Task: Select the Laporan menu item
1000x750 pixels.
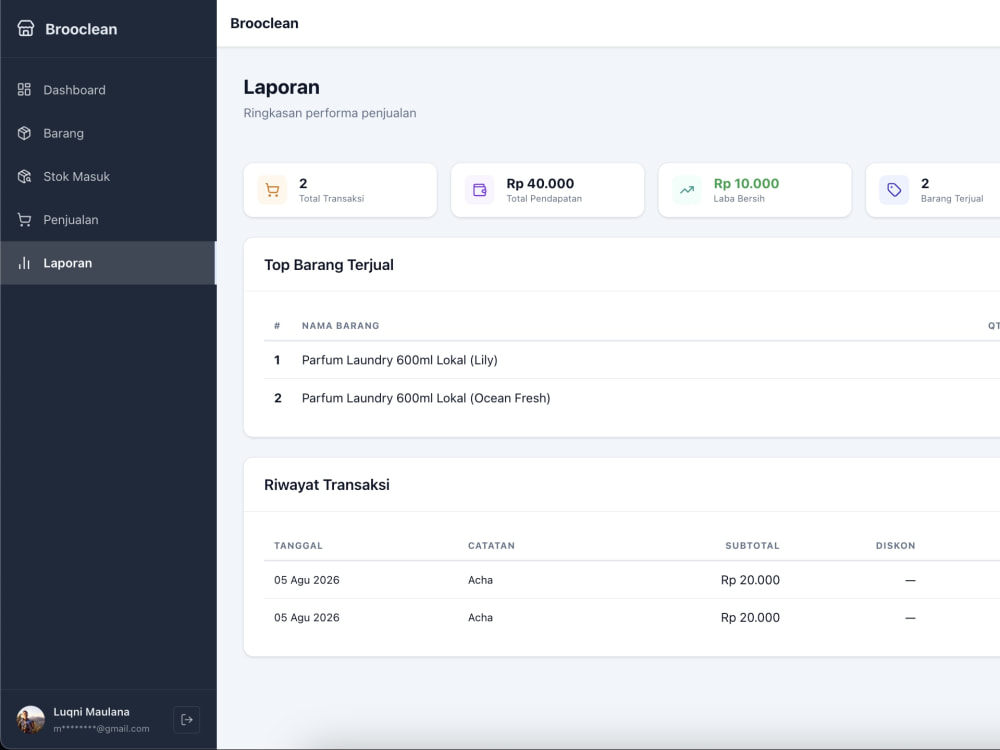Action: tap(108, 263)
